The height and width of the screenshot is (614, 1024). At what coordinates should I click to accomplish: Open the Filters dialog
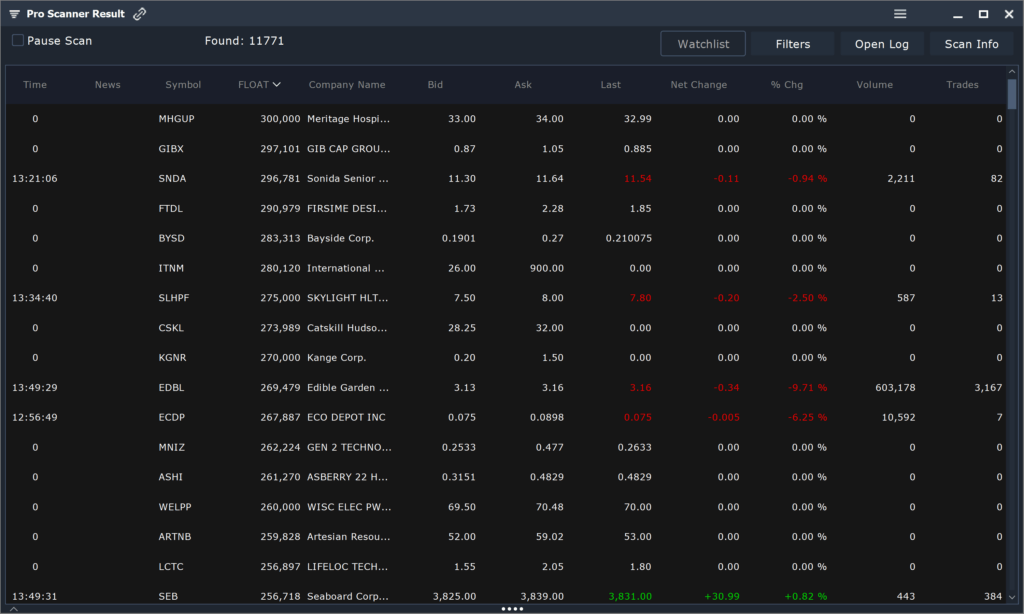(x=792, y=43)
